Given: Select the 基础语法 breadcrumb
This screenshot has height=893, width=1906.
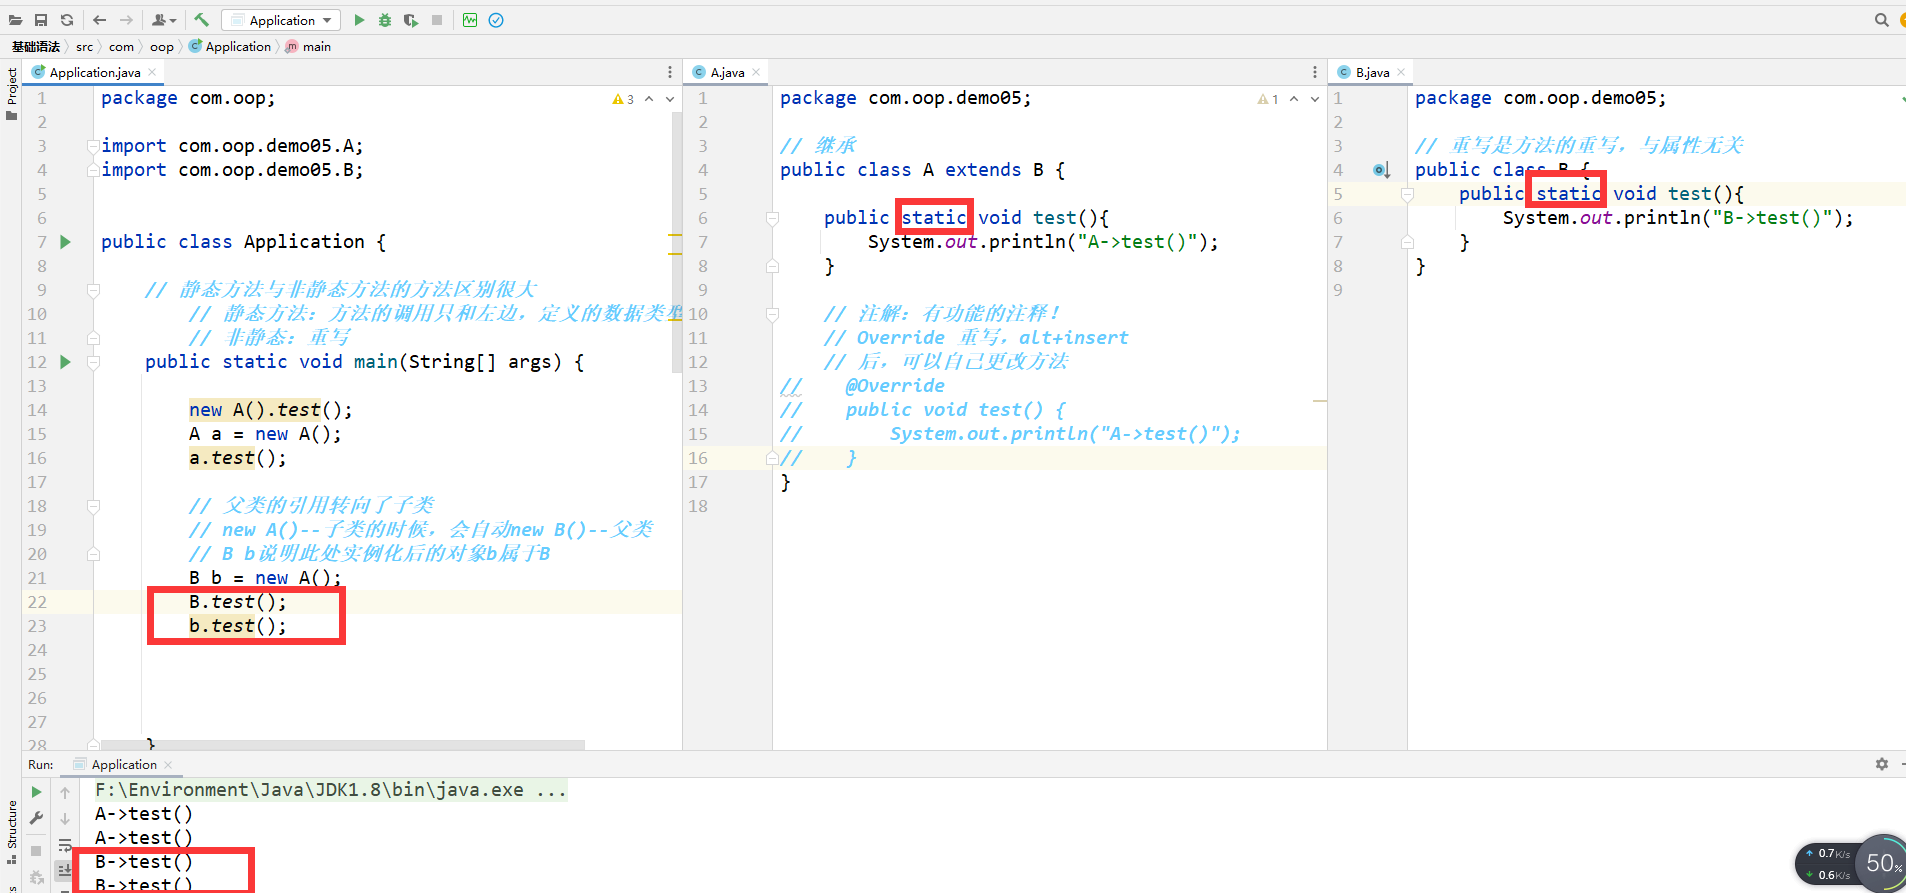Looking at the screenshot, I should tap(36, 47).
